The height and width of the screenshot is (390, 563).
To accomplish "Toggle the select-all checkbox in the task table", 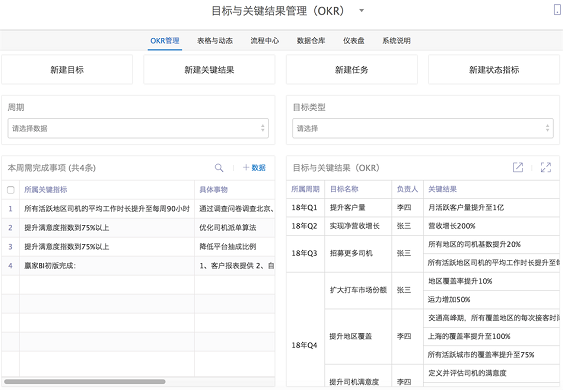I will click(x=11, y=190).
